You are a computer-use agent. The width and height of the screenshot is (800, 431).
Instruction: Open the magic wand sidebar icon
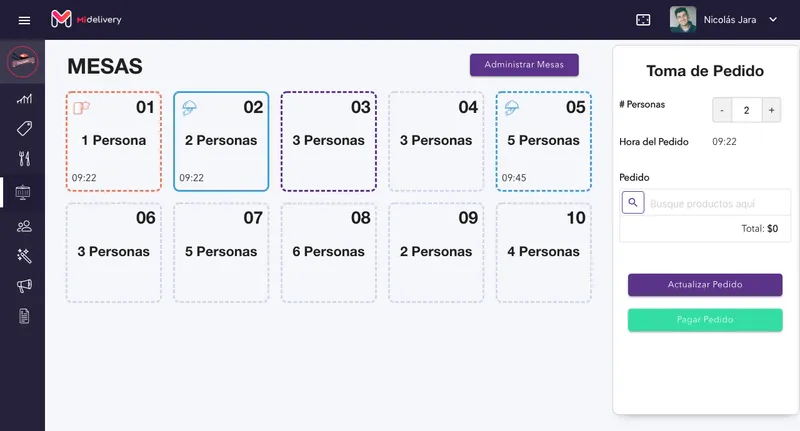(x=24, y=256)
